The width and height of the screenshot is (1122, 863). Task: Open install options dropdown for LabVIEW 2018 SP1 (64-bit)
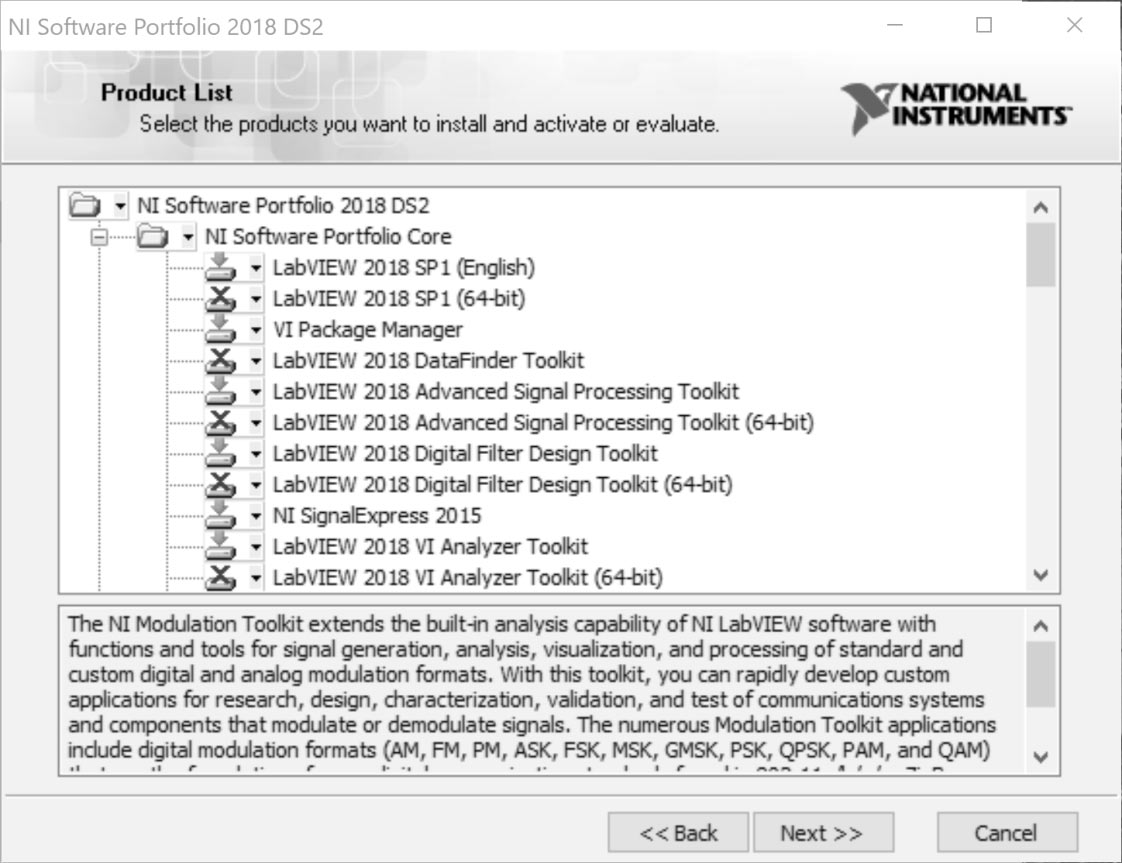pyautogui.click(x=256, y=299)
